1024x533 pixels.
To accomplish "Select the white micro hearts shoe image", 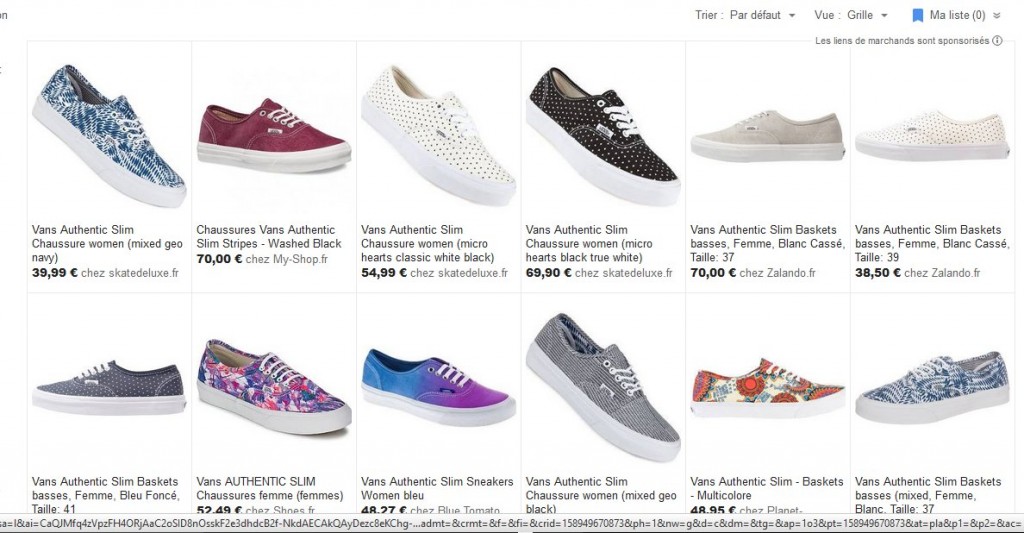I will [438, 135].
